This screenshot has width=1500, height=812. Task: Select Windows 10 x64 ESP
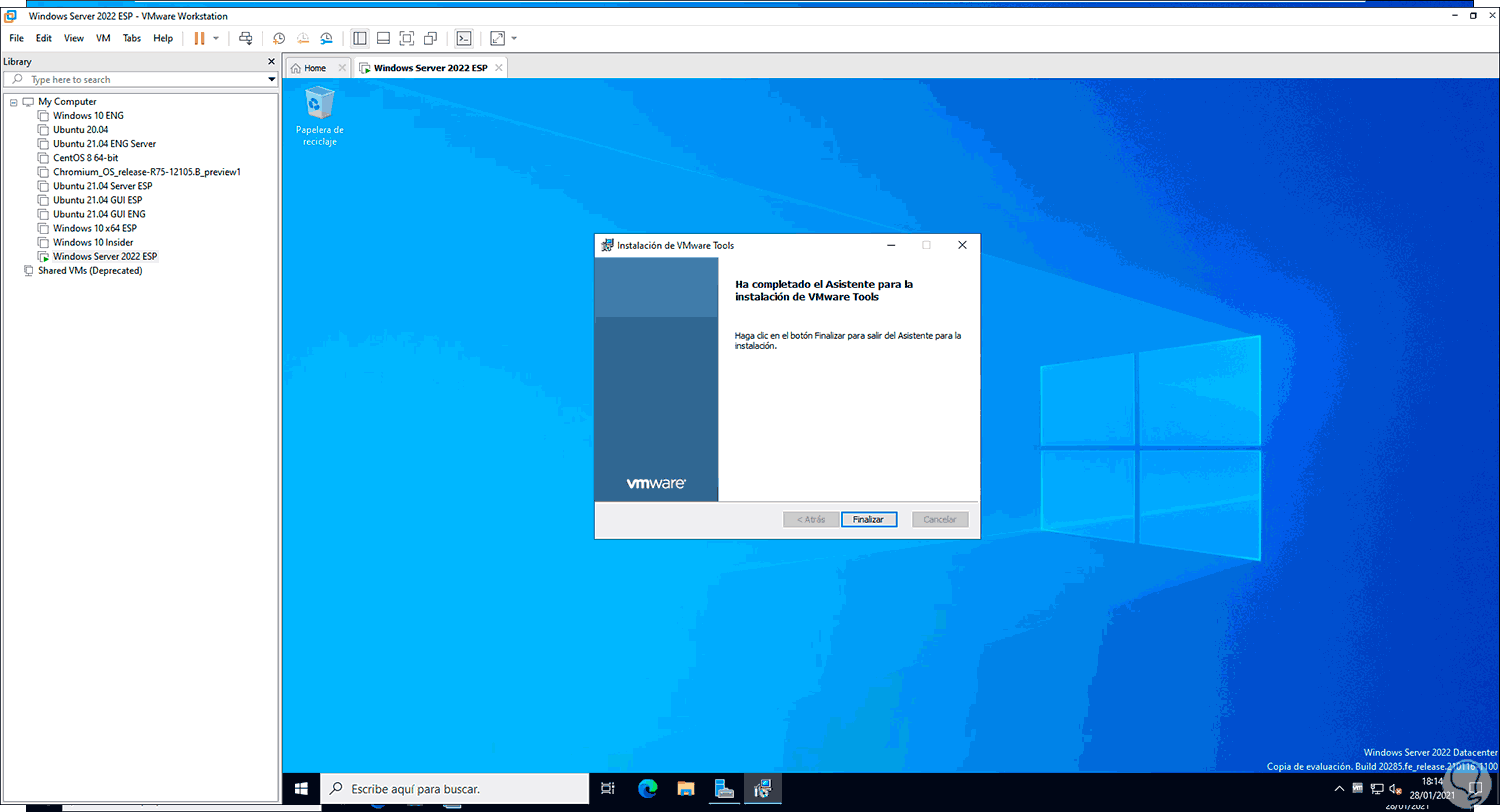coord(94,228)
